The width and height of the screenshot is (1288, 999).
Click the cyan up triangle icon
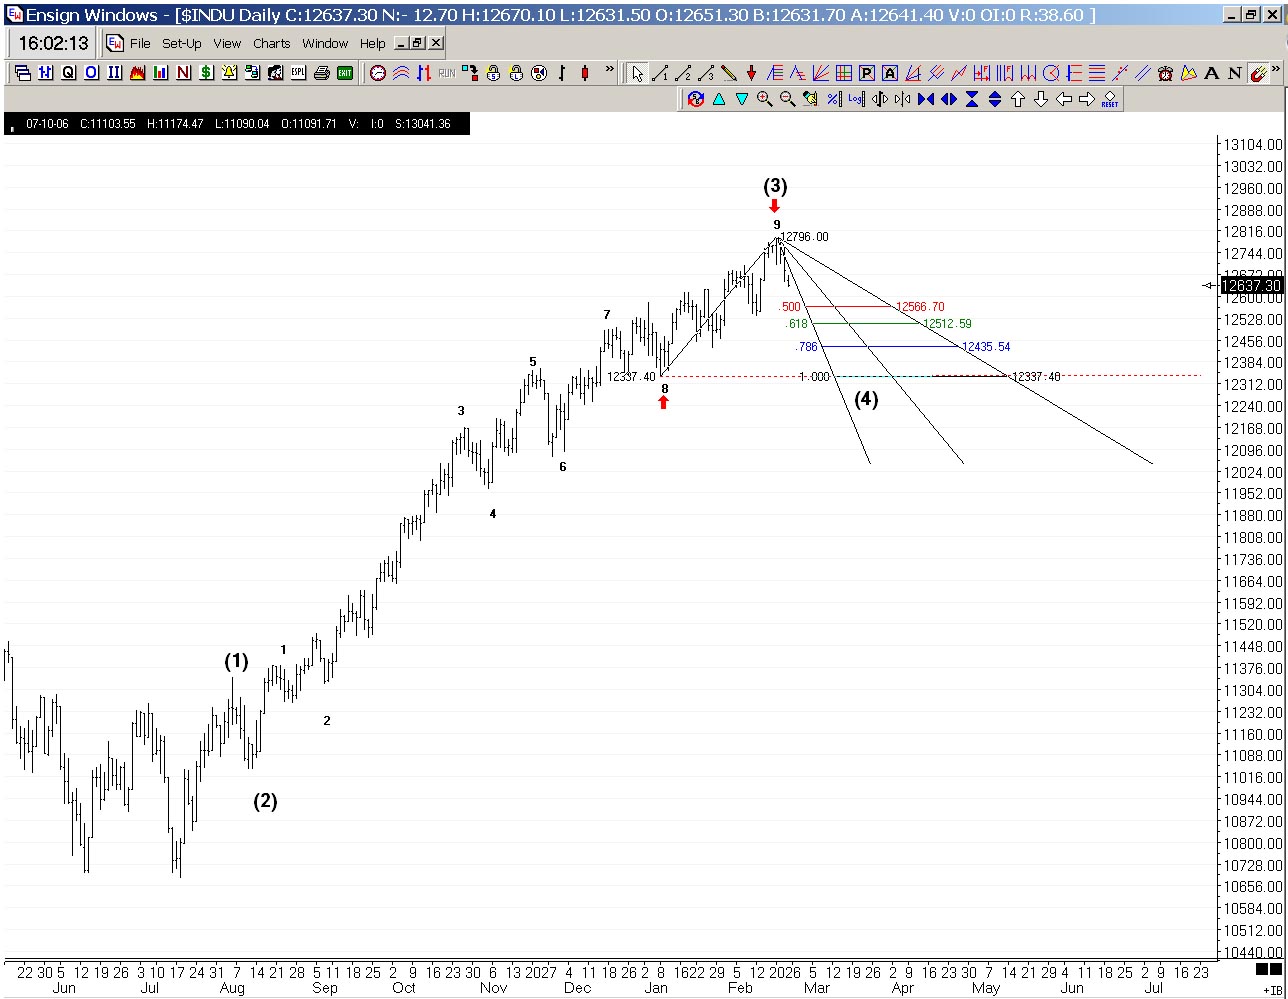coord(718,99)
